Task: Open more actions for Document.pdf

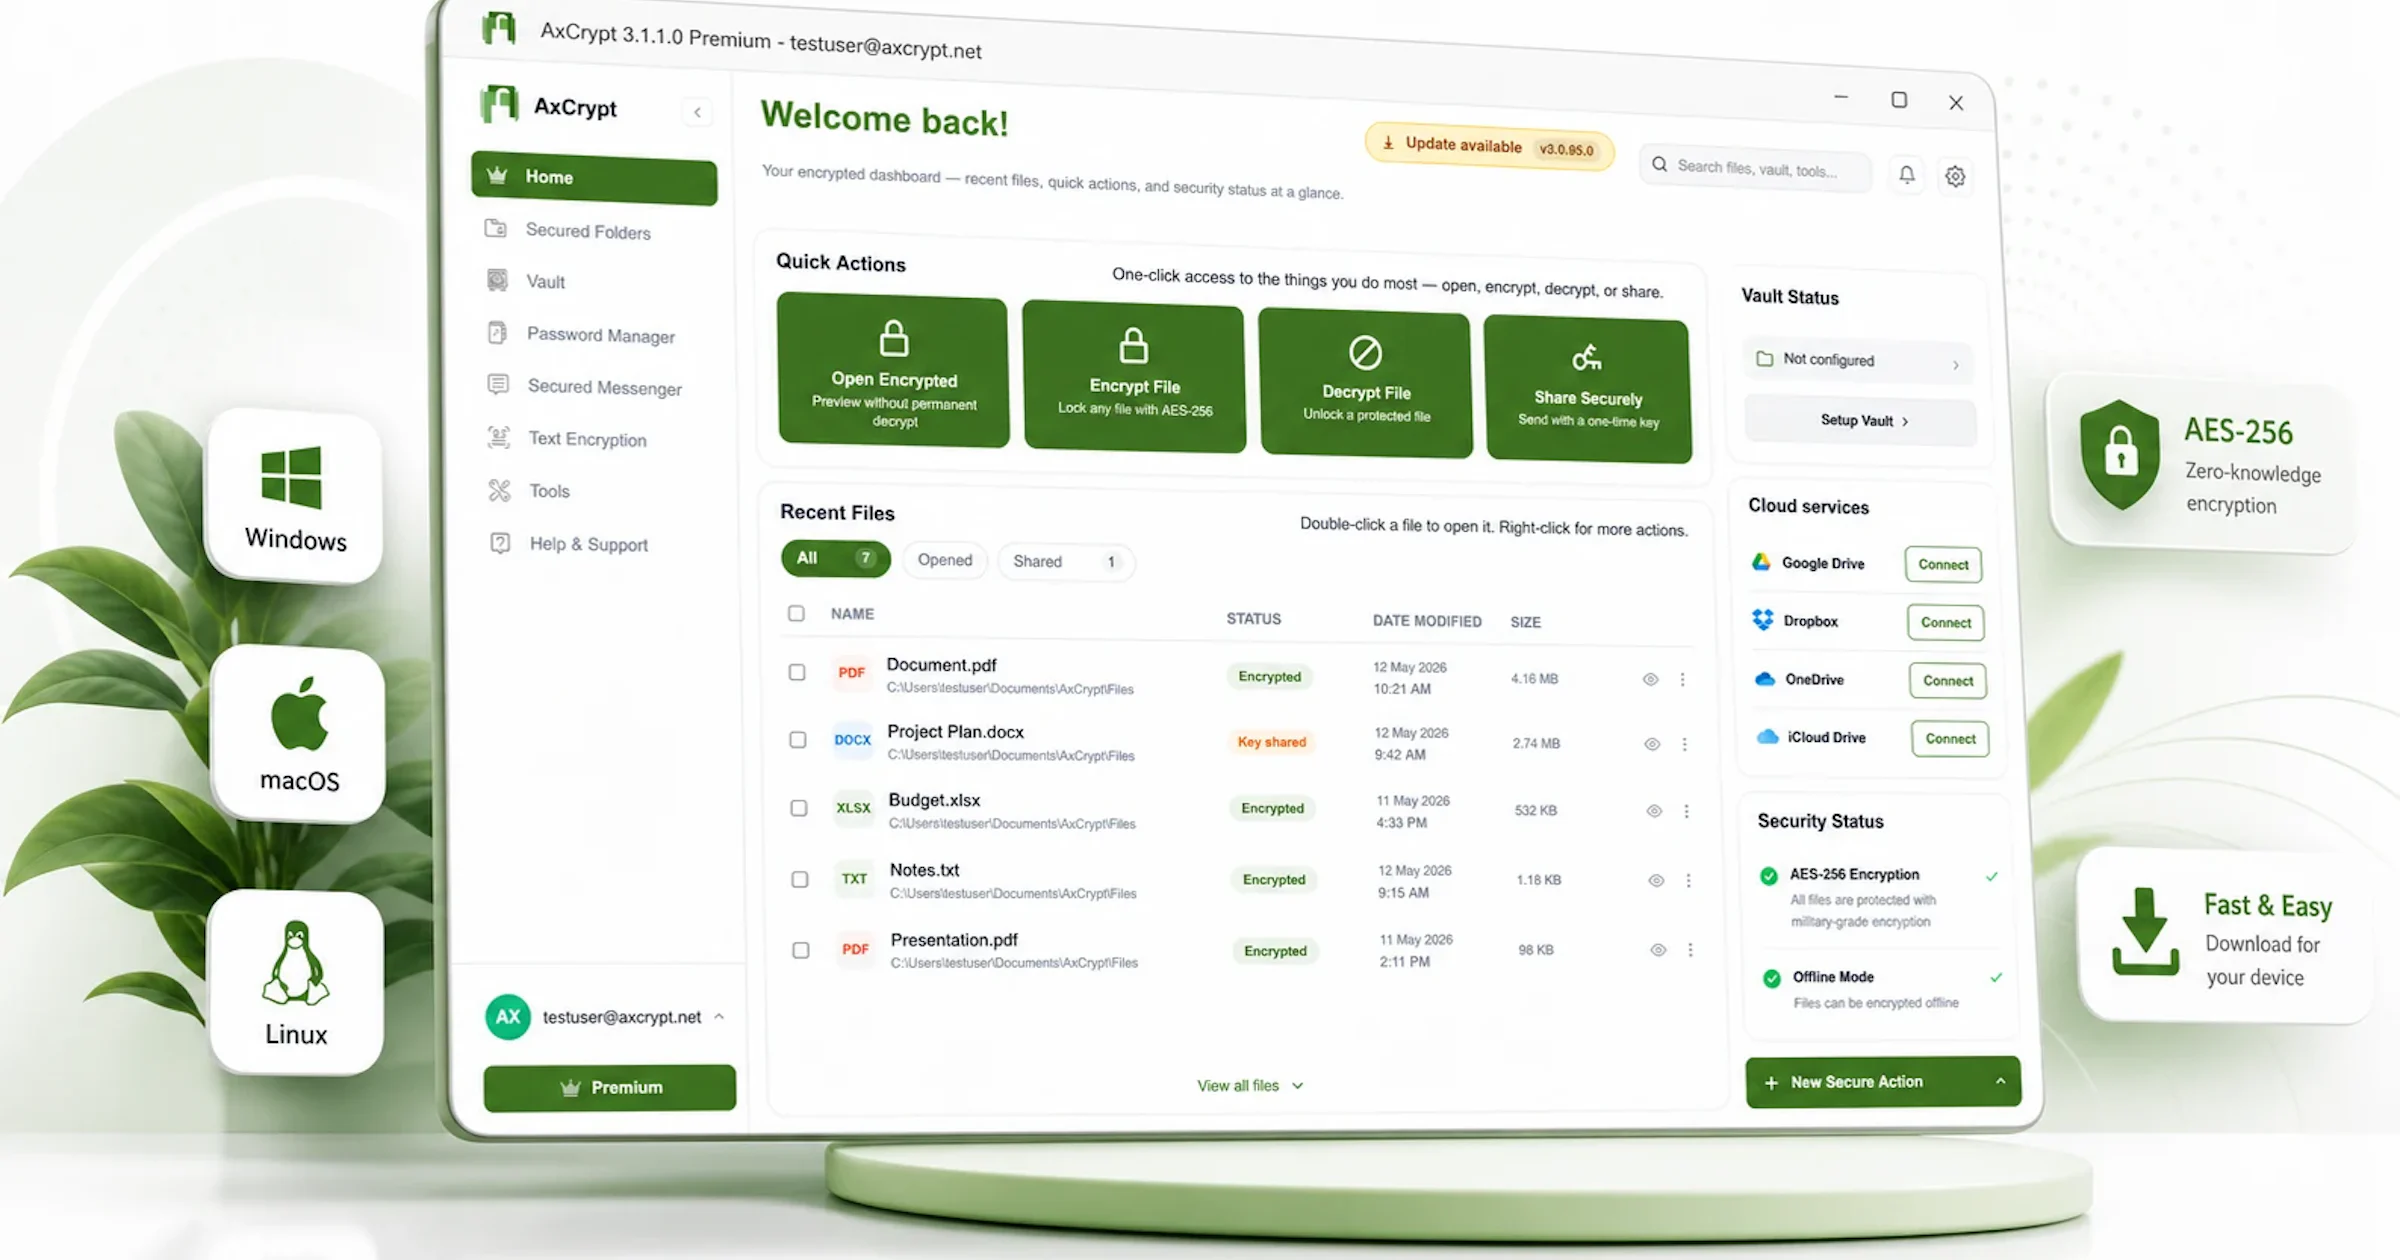Action: [x=1683, y=679]
